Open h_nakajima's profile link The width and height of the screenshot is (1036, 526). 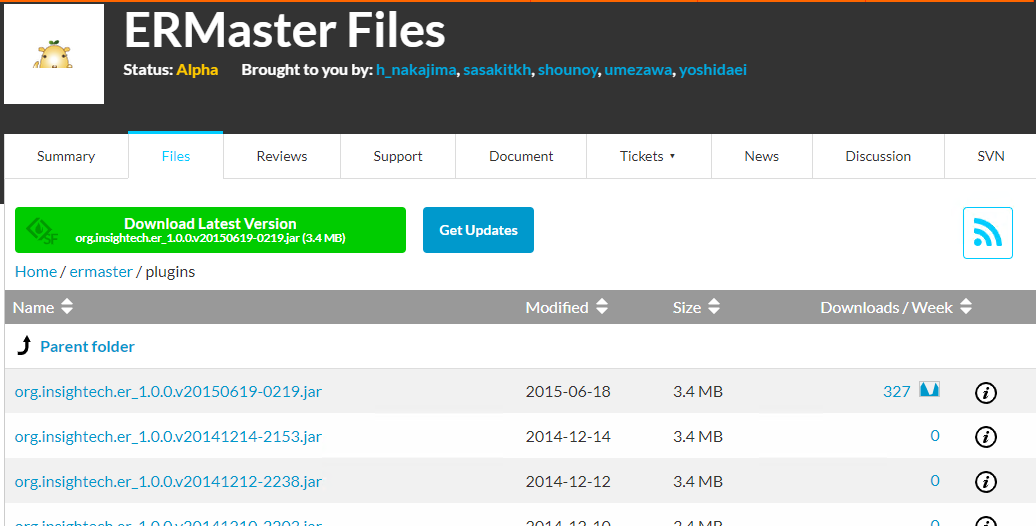tap(416, 70)
